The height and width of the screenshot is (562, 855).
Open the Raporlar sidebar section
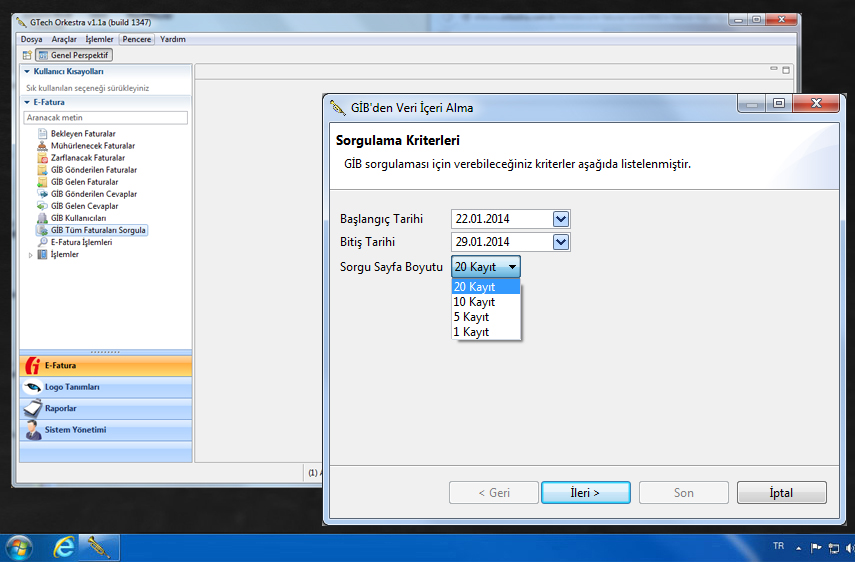(x=106, y=408)
